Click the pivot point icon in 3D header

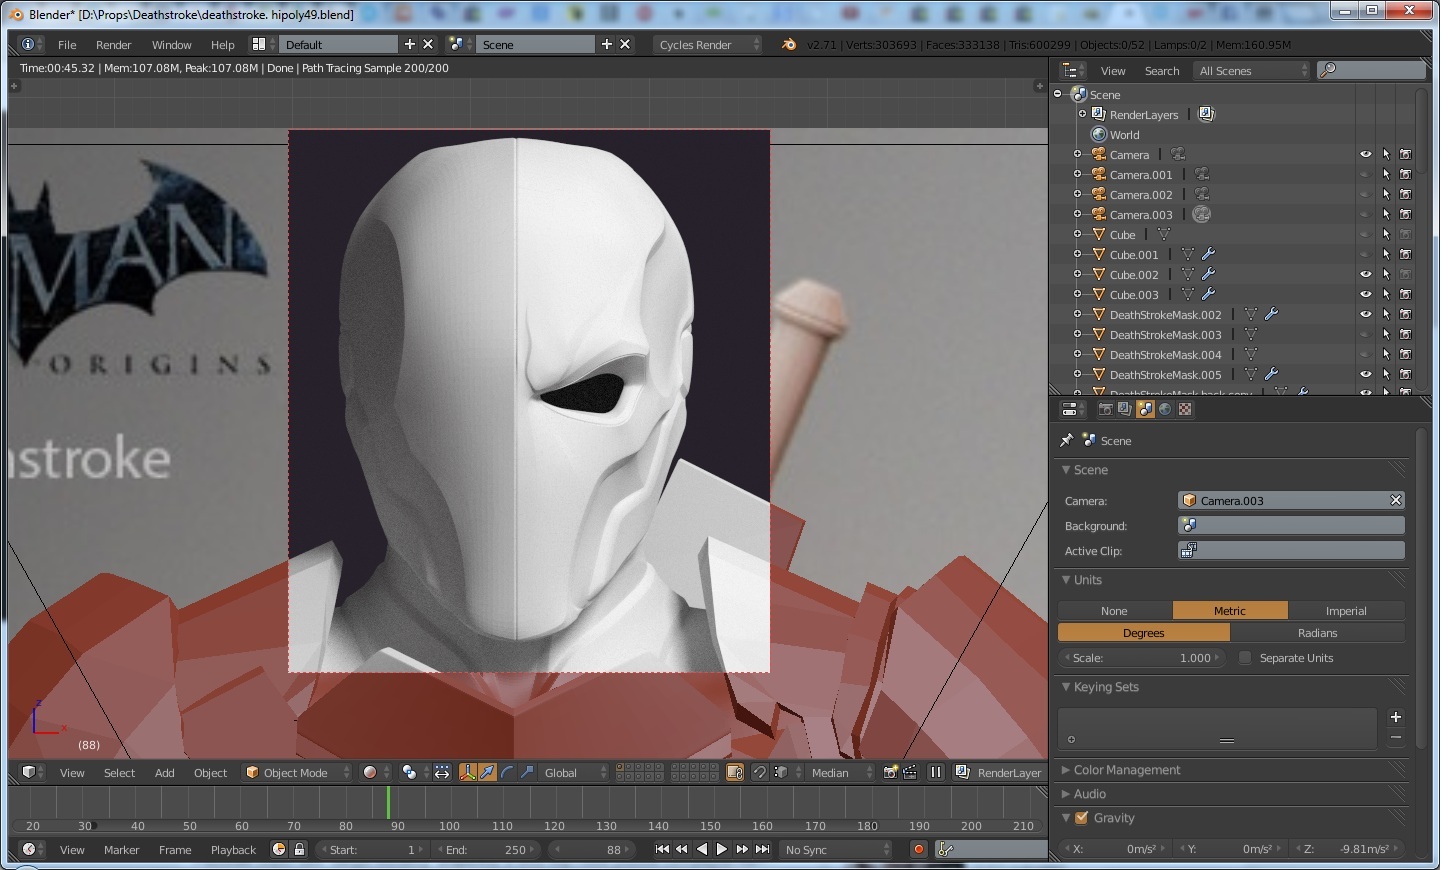[409, 772]
